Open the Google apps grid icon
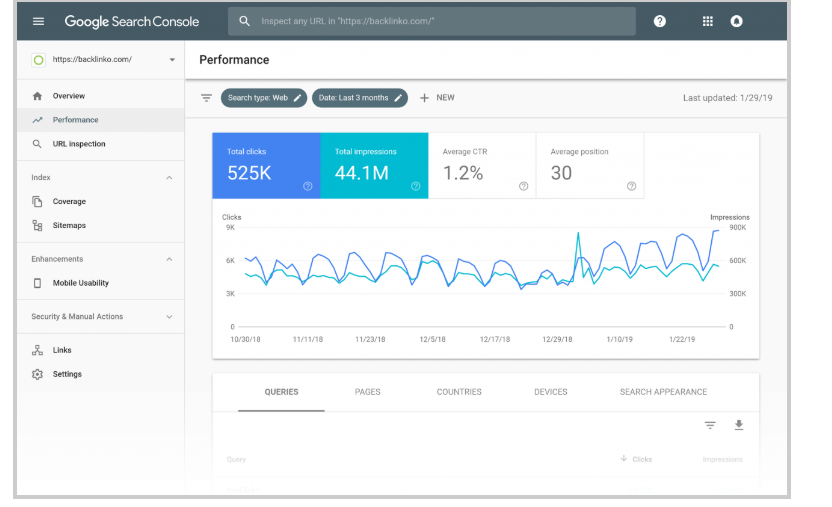Viewport: 832px width, 507px height. [707, 21]
